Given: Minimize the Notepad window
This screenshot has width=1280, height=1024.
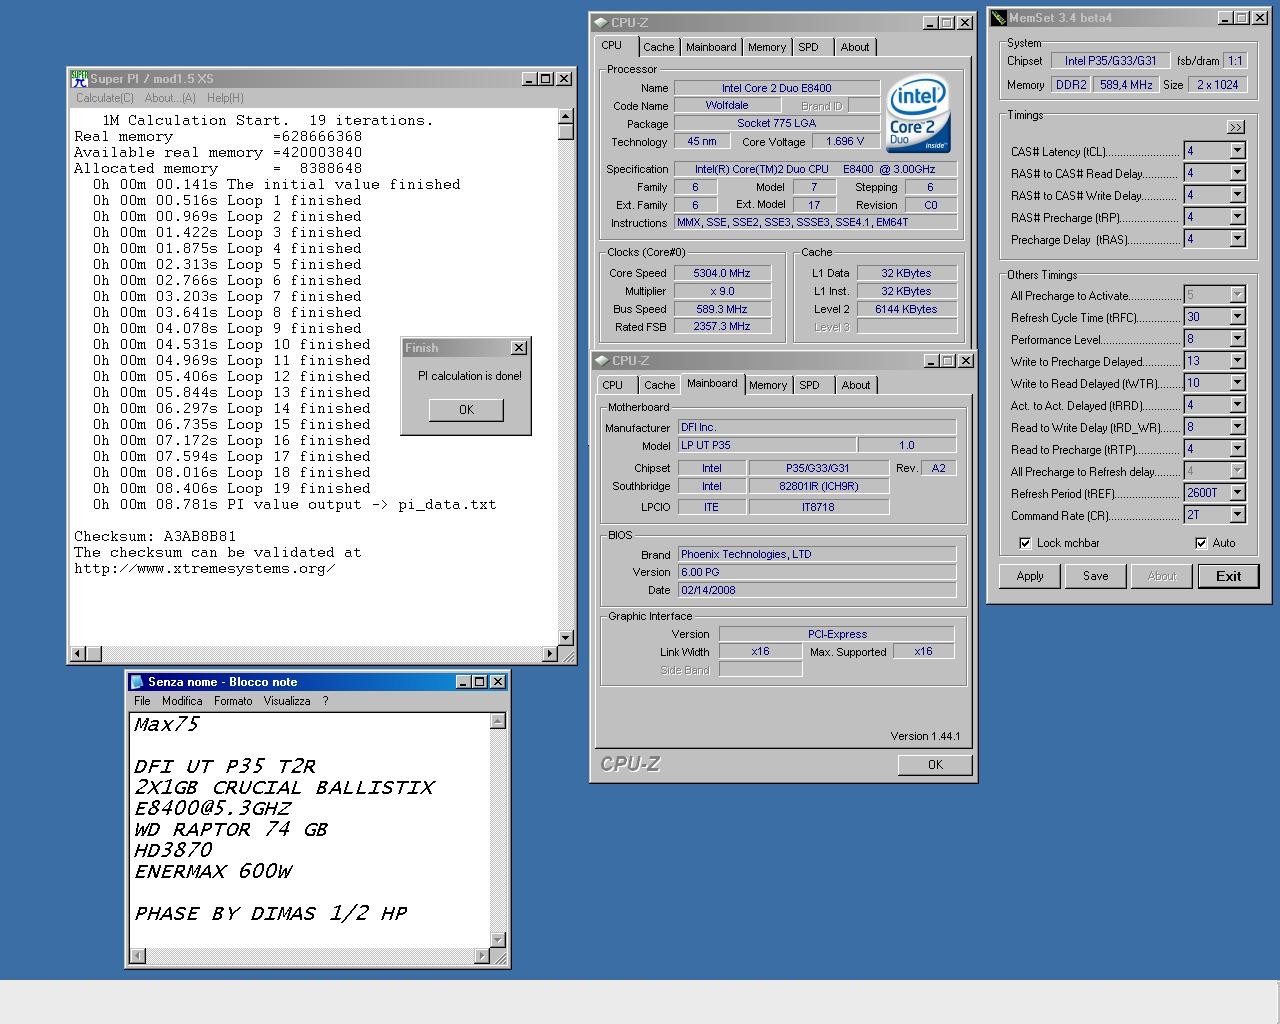Looking at the screenshot, I should 463,682.
